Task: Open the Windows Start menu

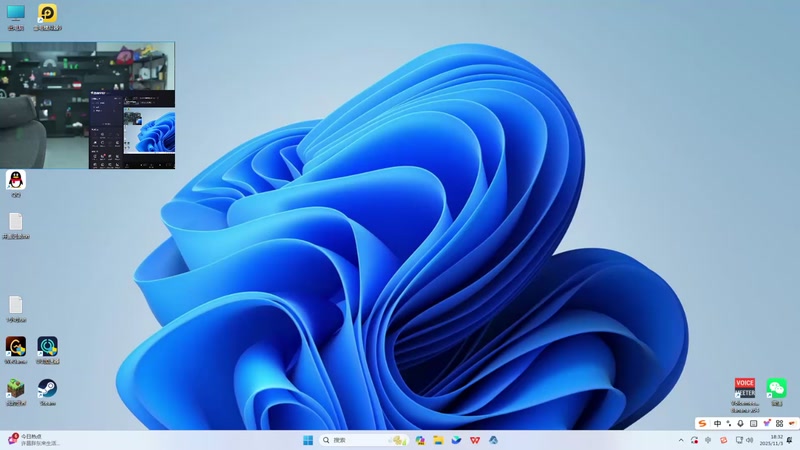Action: [x=308, y=440]
